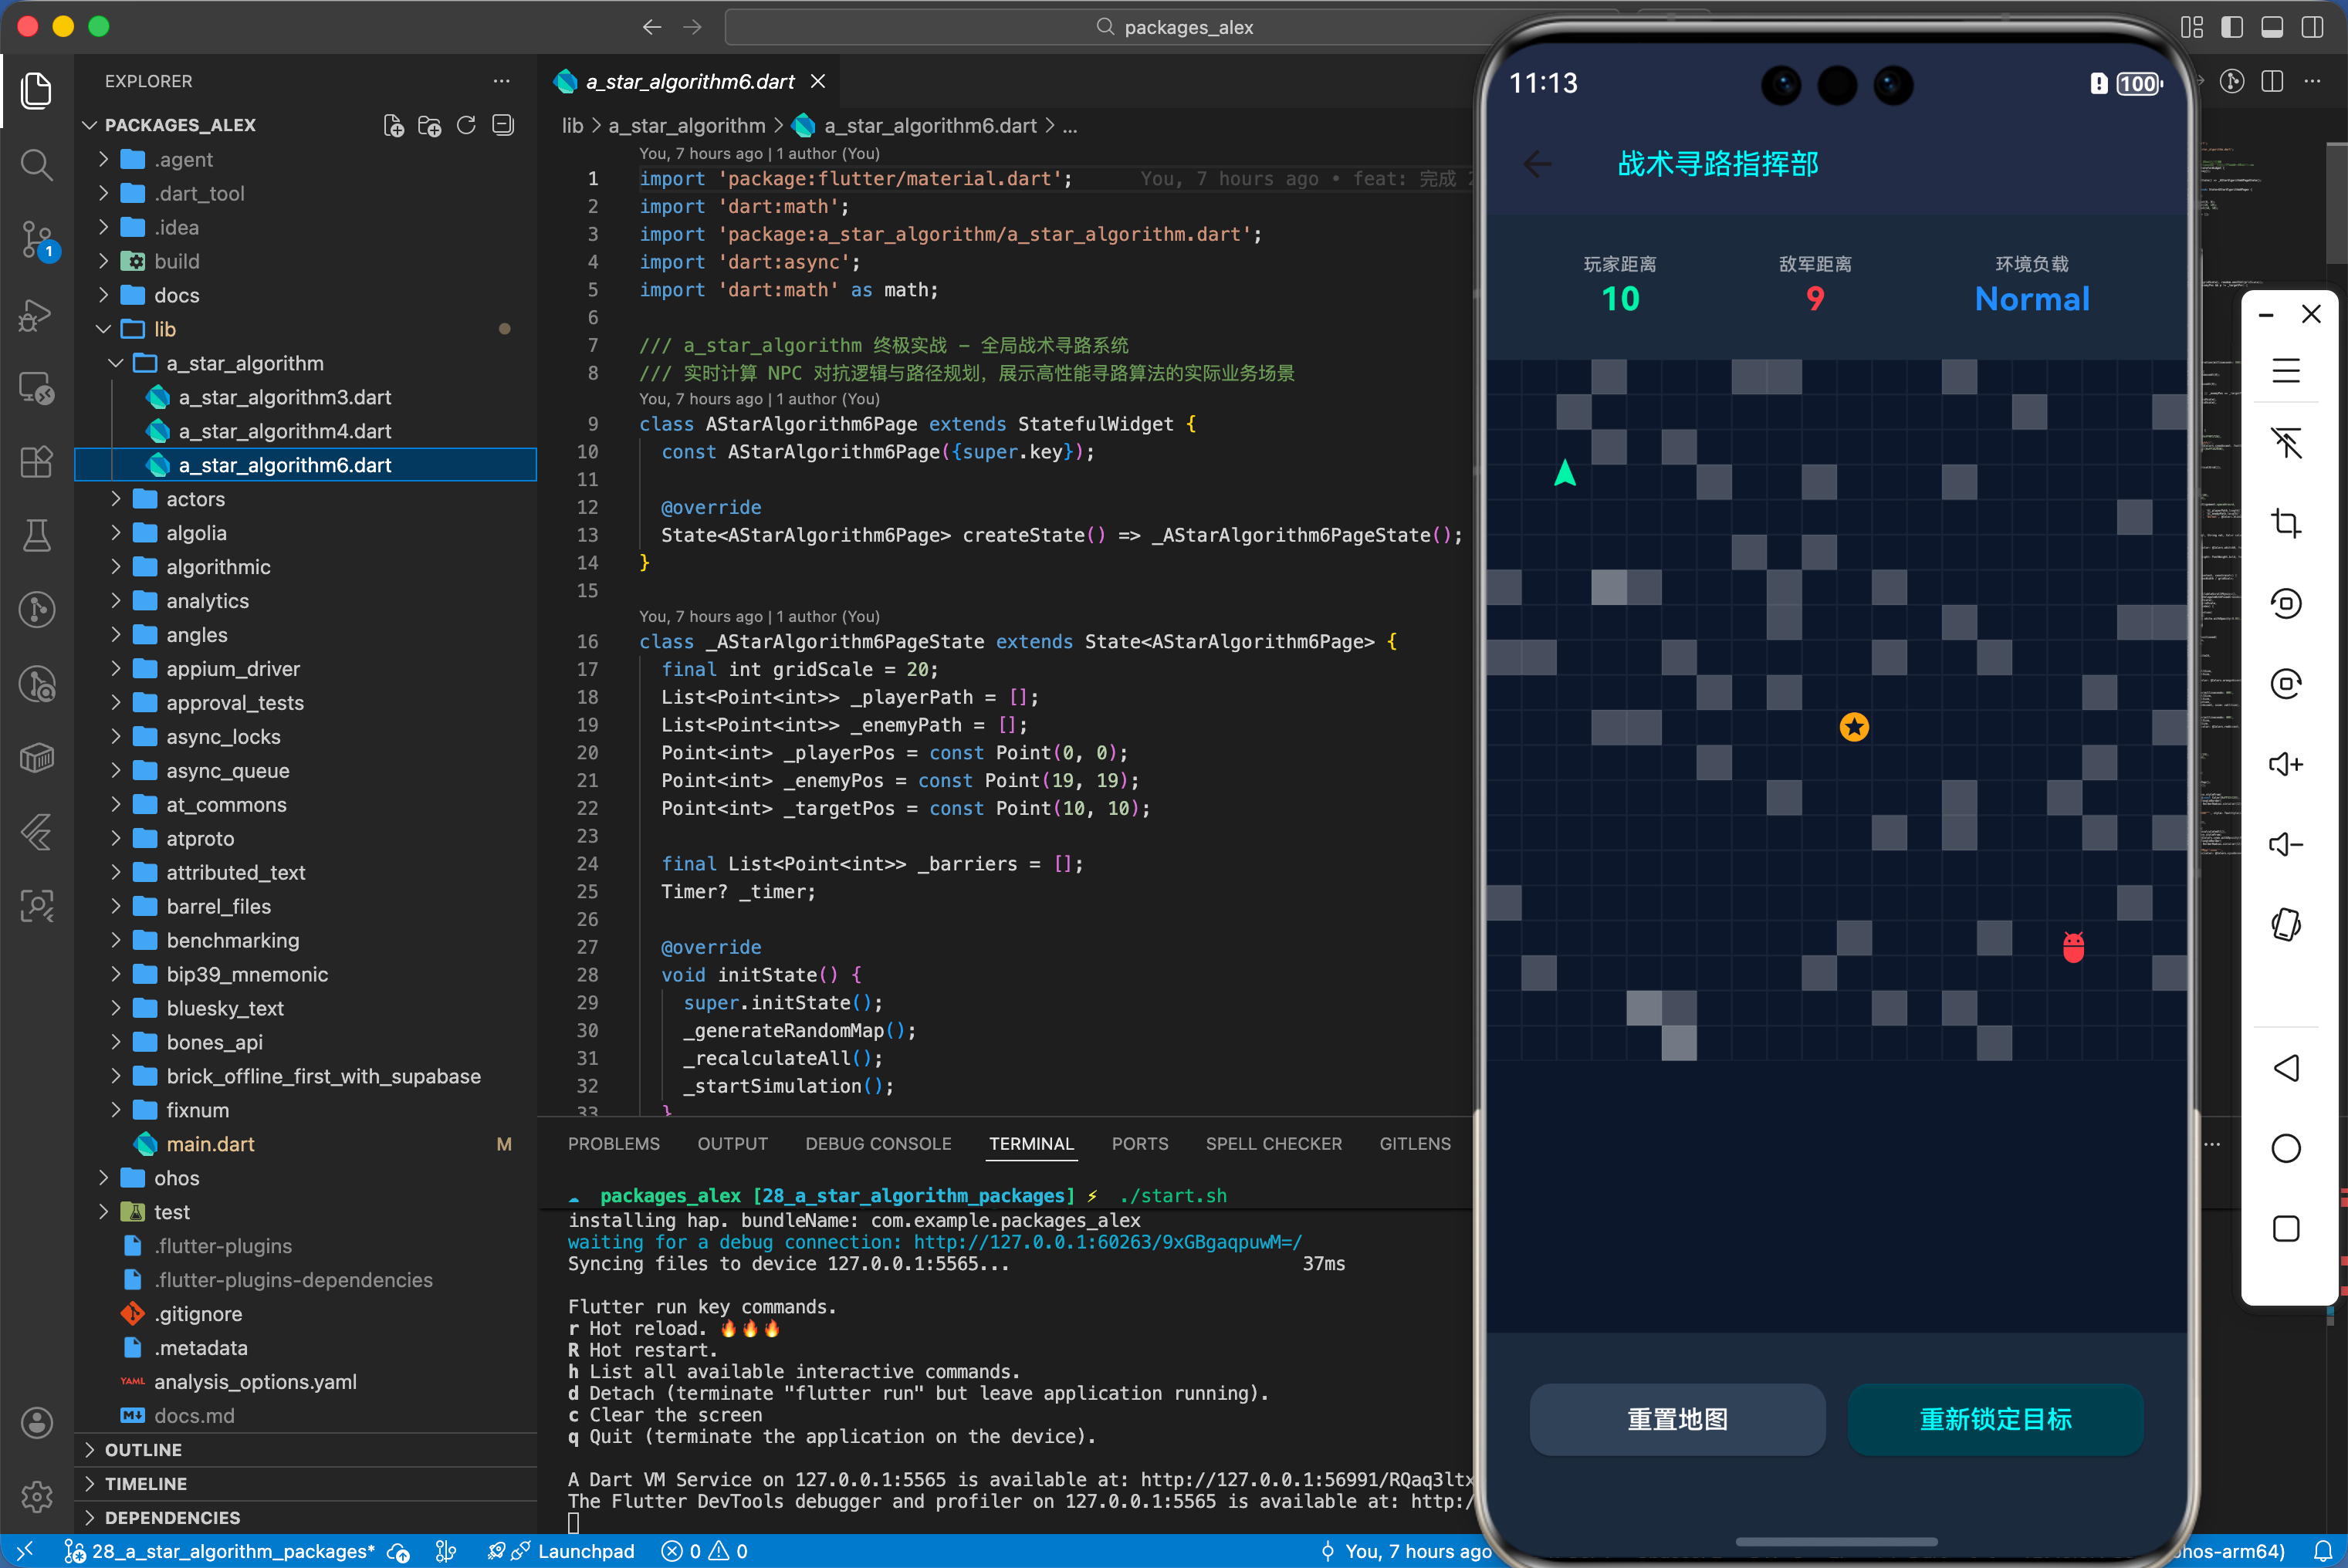The image size is (2348, 1568).
Task: Open the Search view in activity bar
Action: pyautogui.click(x=37, y=164)
